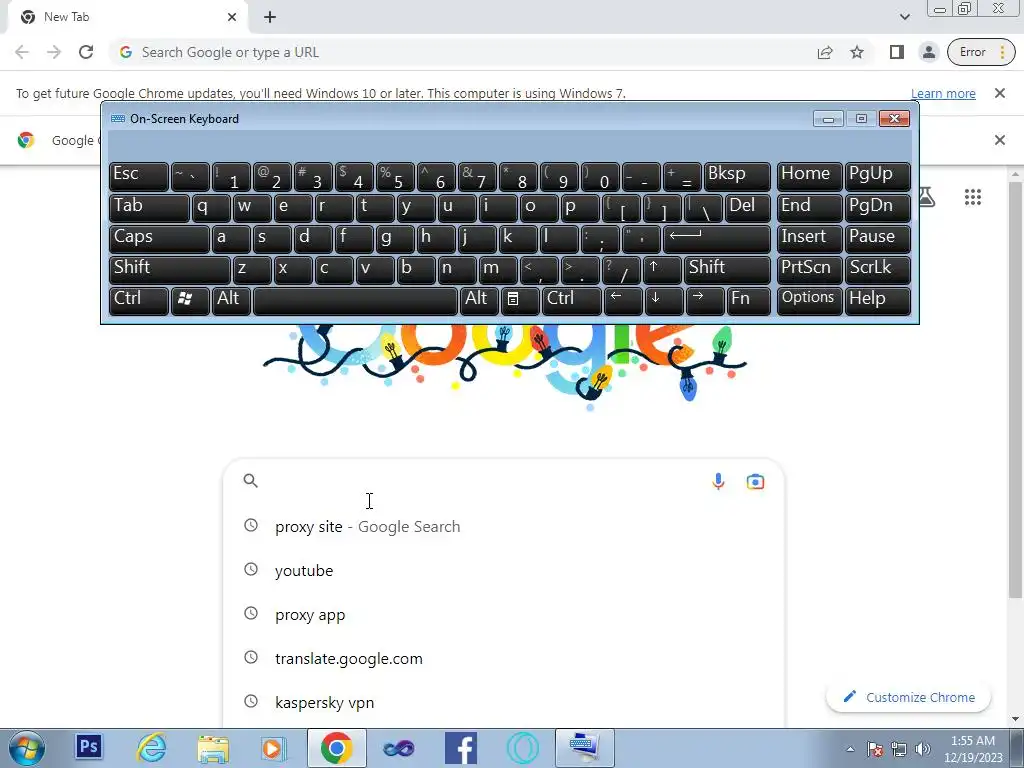
Task: Choose the 'proxy app' suggestion
Action: pos(504,615)
